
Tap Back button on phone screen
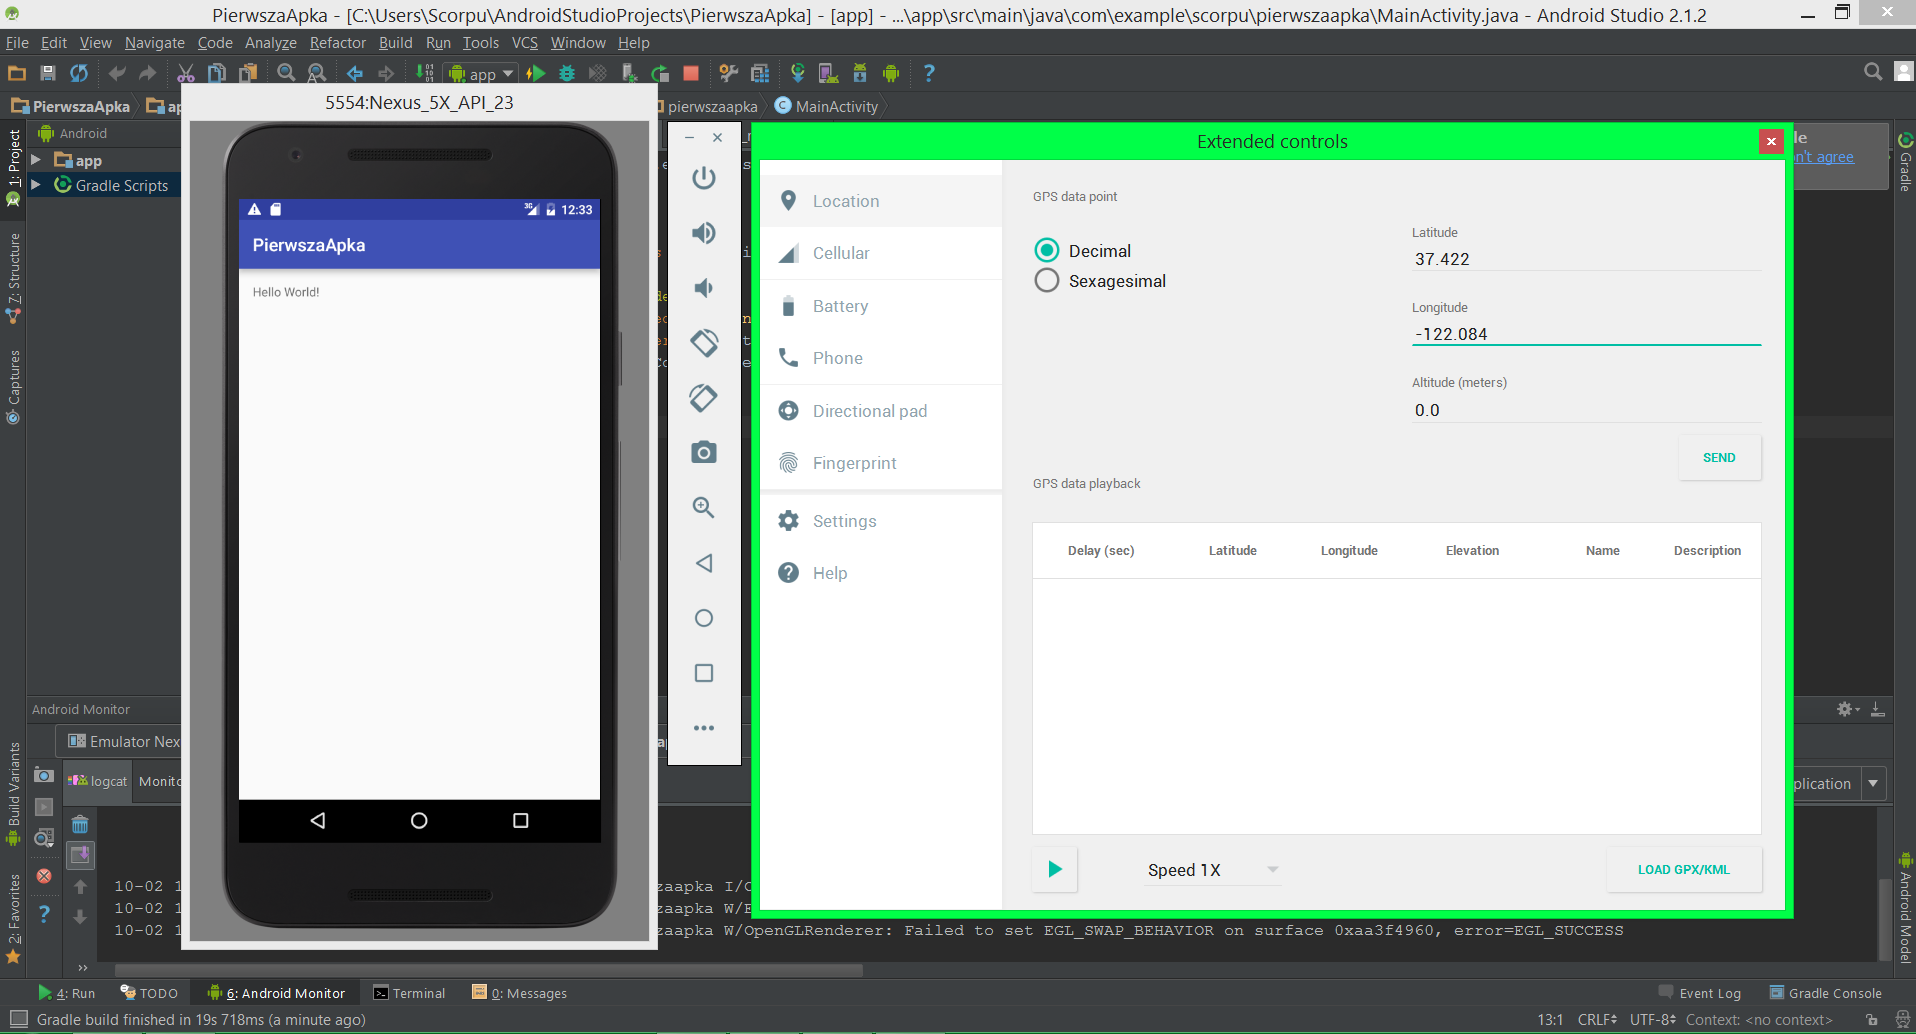(x=318, y=820)
